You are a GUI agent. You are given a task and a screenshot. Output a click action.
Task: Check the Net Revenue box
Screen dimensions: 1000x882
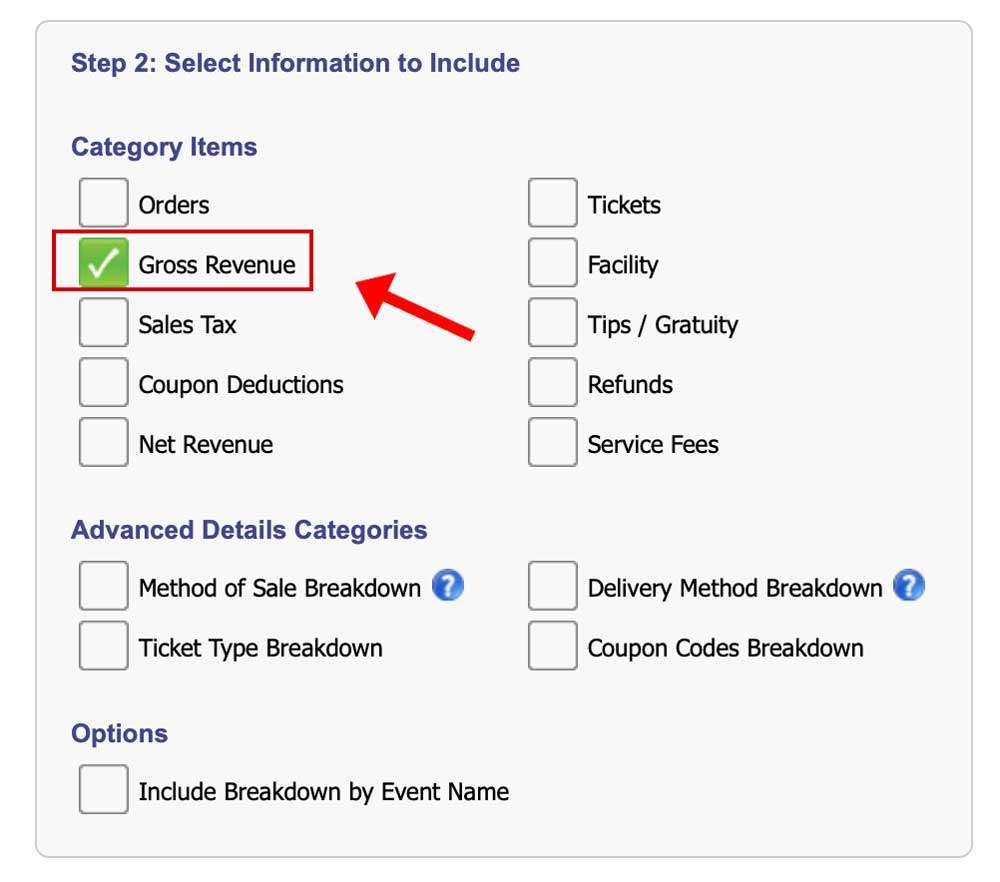[104, 443]
